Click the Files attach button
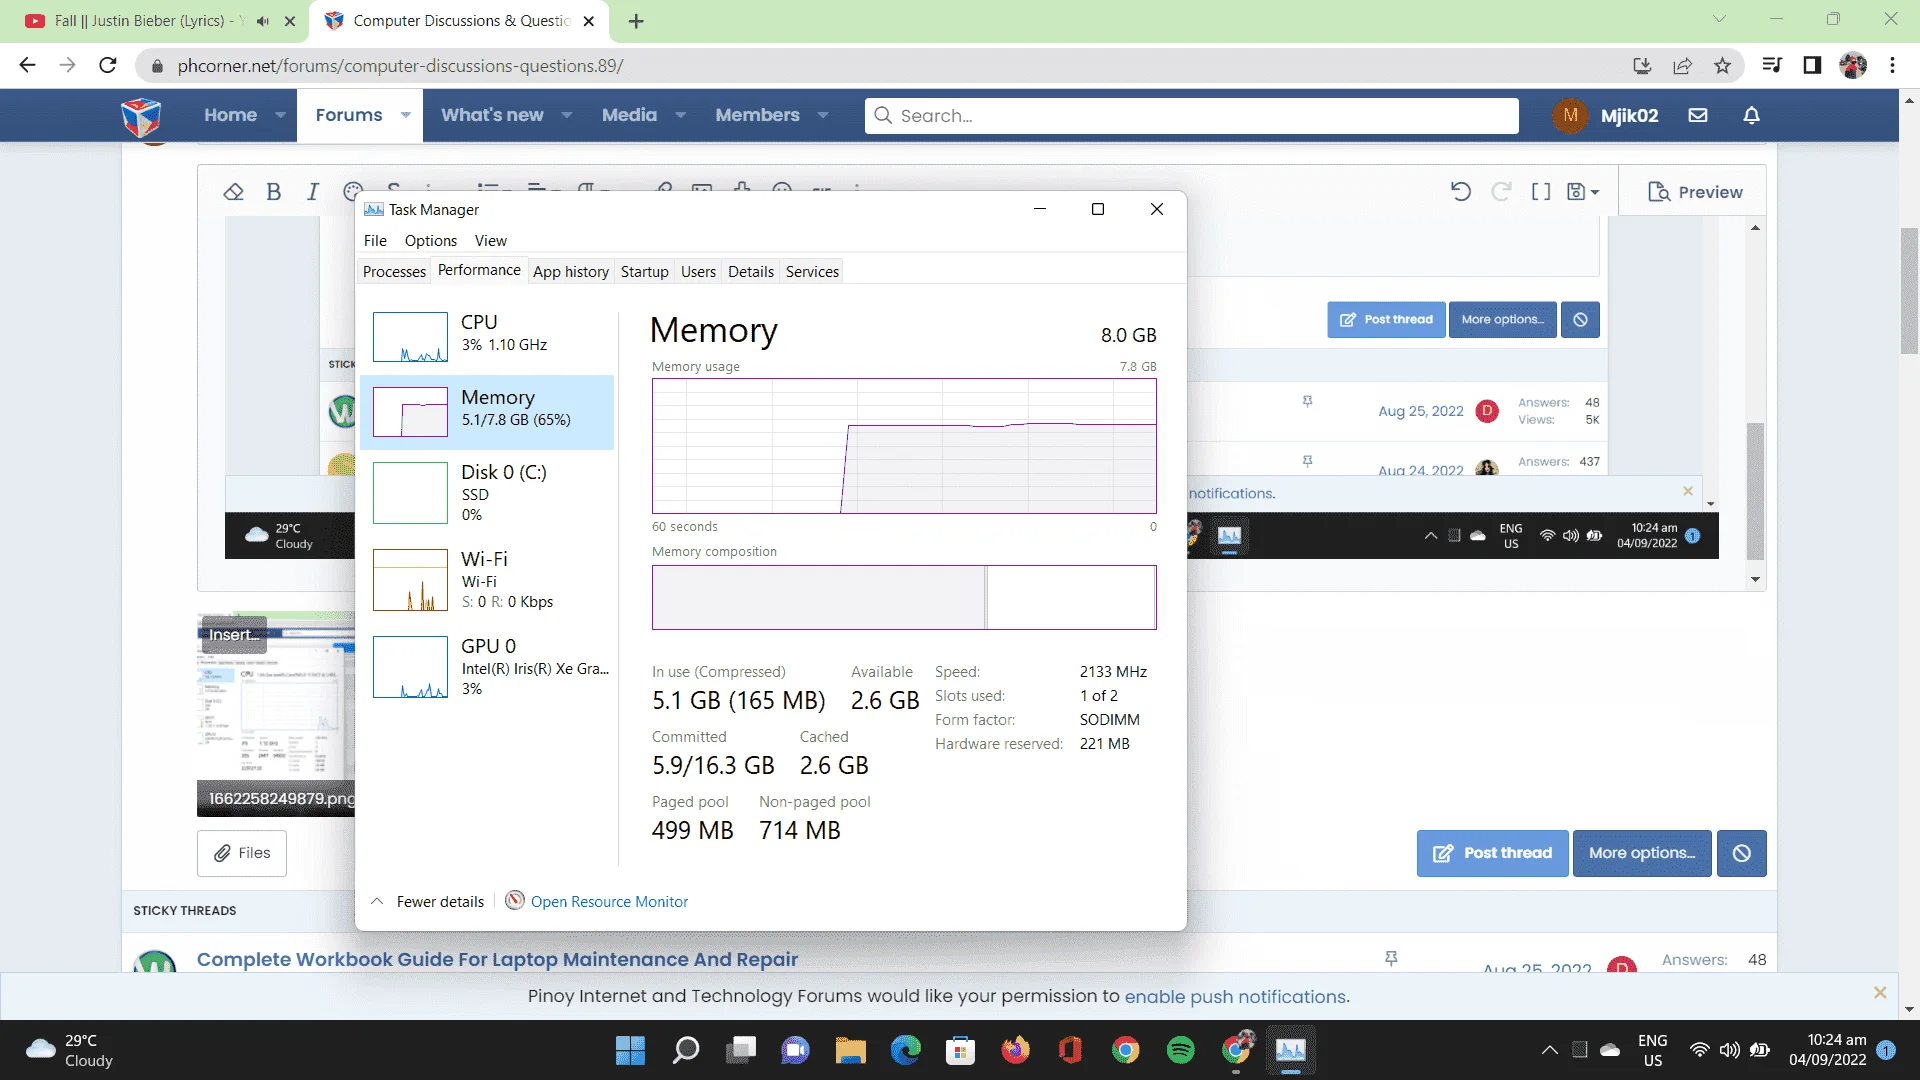 pyautogui.click(x=242, y=853)
